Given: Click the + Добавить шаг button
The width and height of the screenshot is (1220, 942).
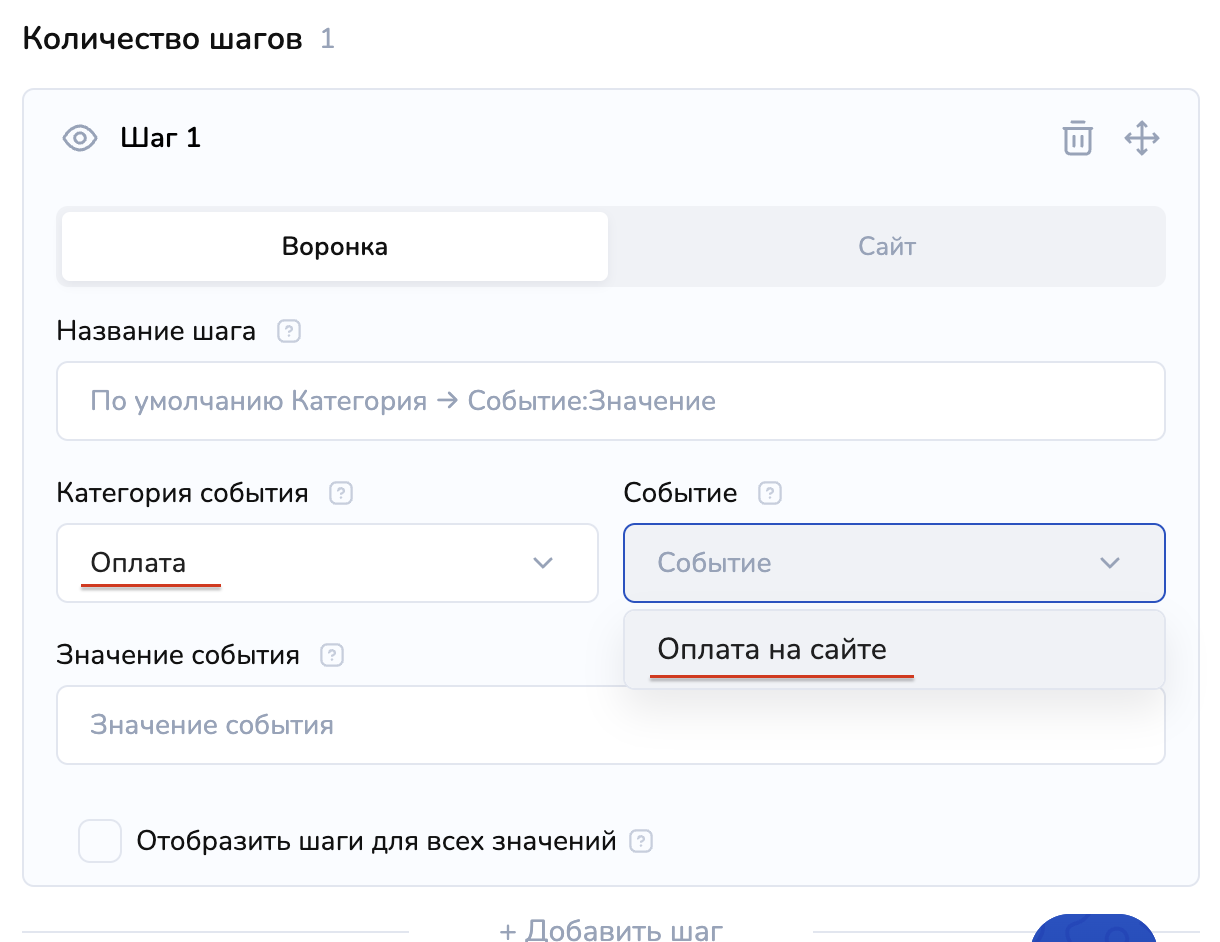Looking at the screenshot, I should click(610, 931).
